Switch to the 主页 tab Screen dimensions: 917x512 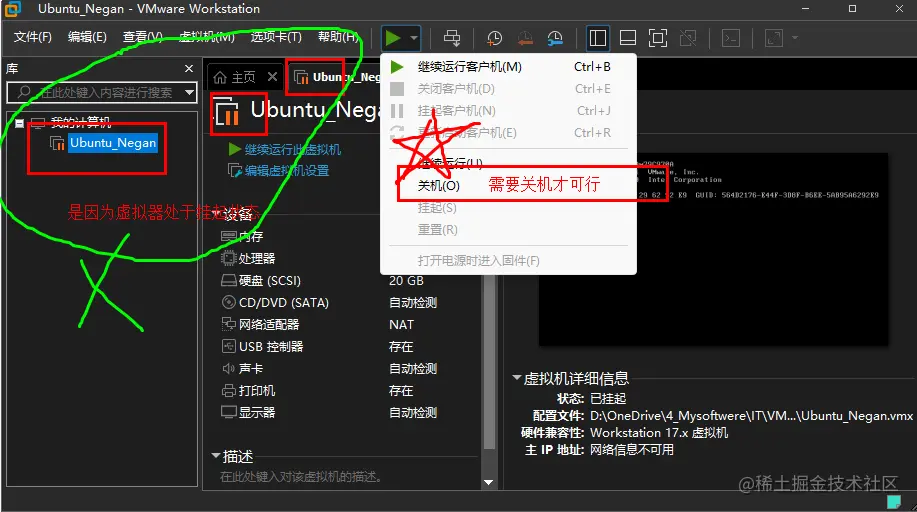coord(235,77)
